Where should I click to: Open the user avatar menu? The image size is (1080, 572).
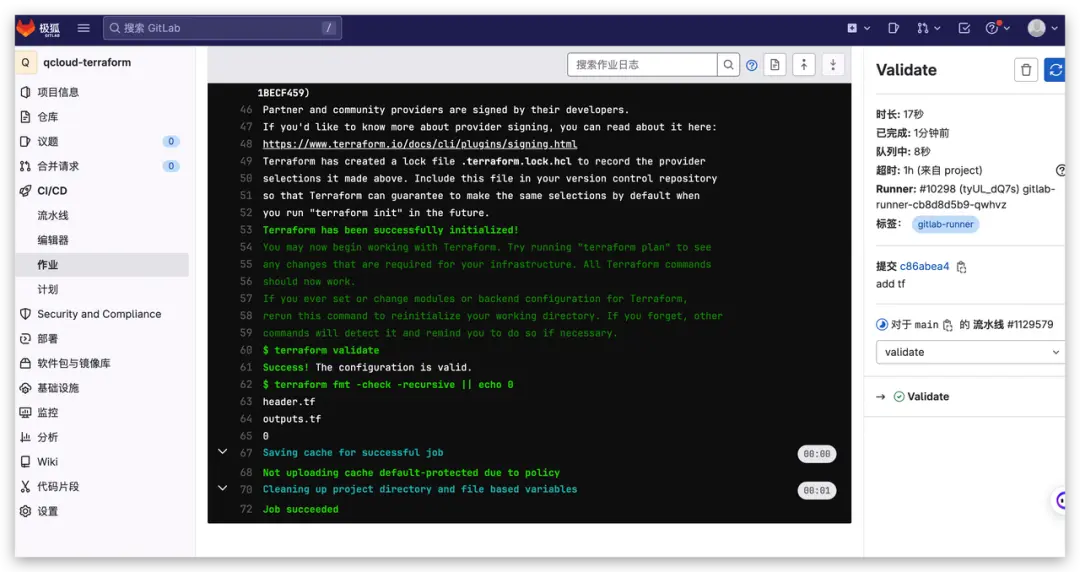[x=1042, y=28]
